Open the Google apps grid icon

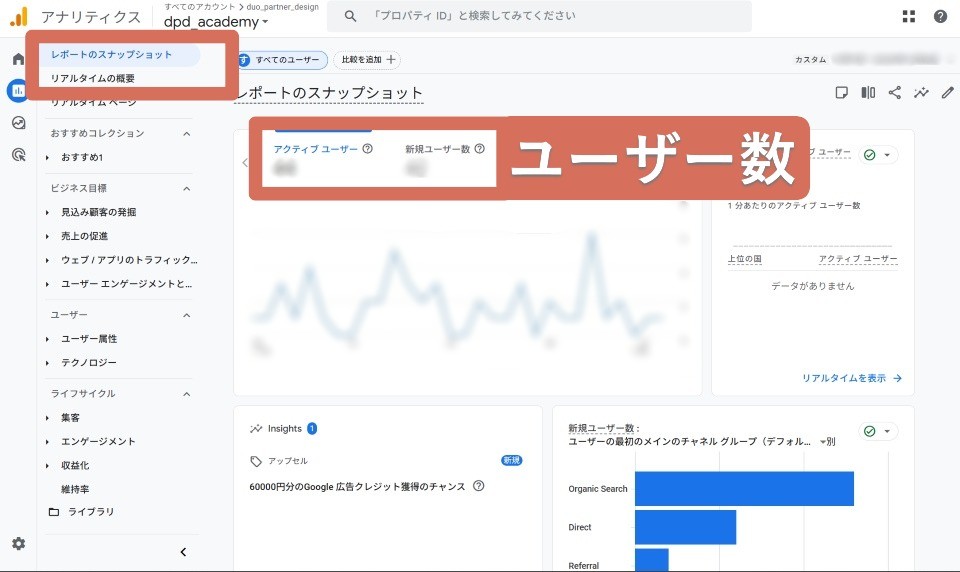click(x=908, y=16)
